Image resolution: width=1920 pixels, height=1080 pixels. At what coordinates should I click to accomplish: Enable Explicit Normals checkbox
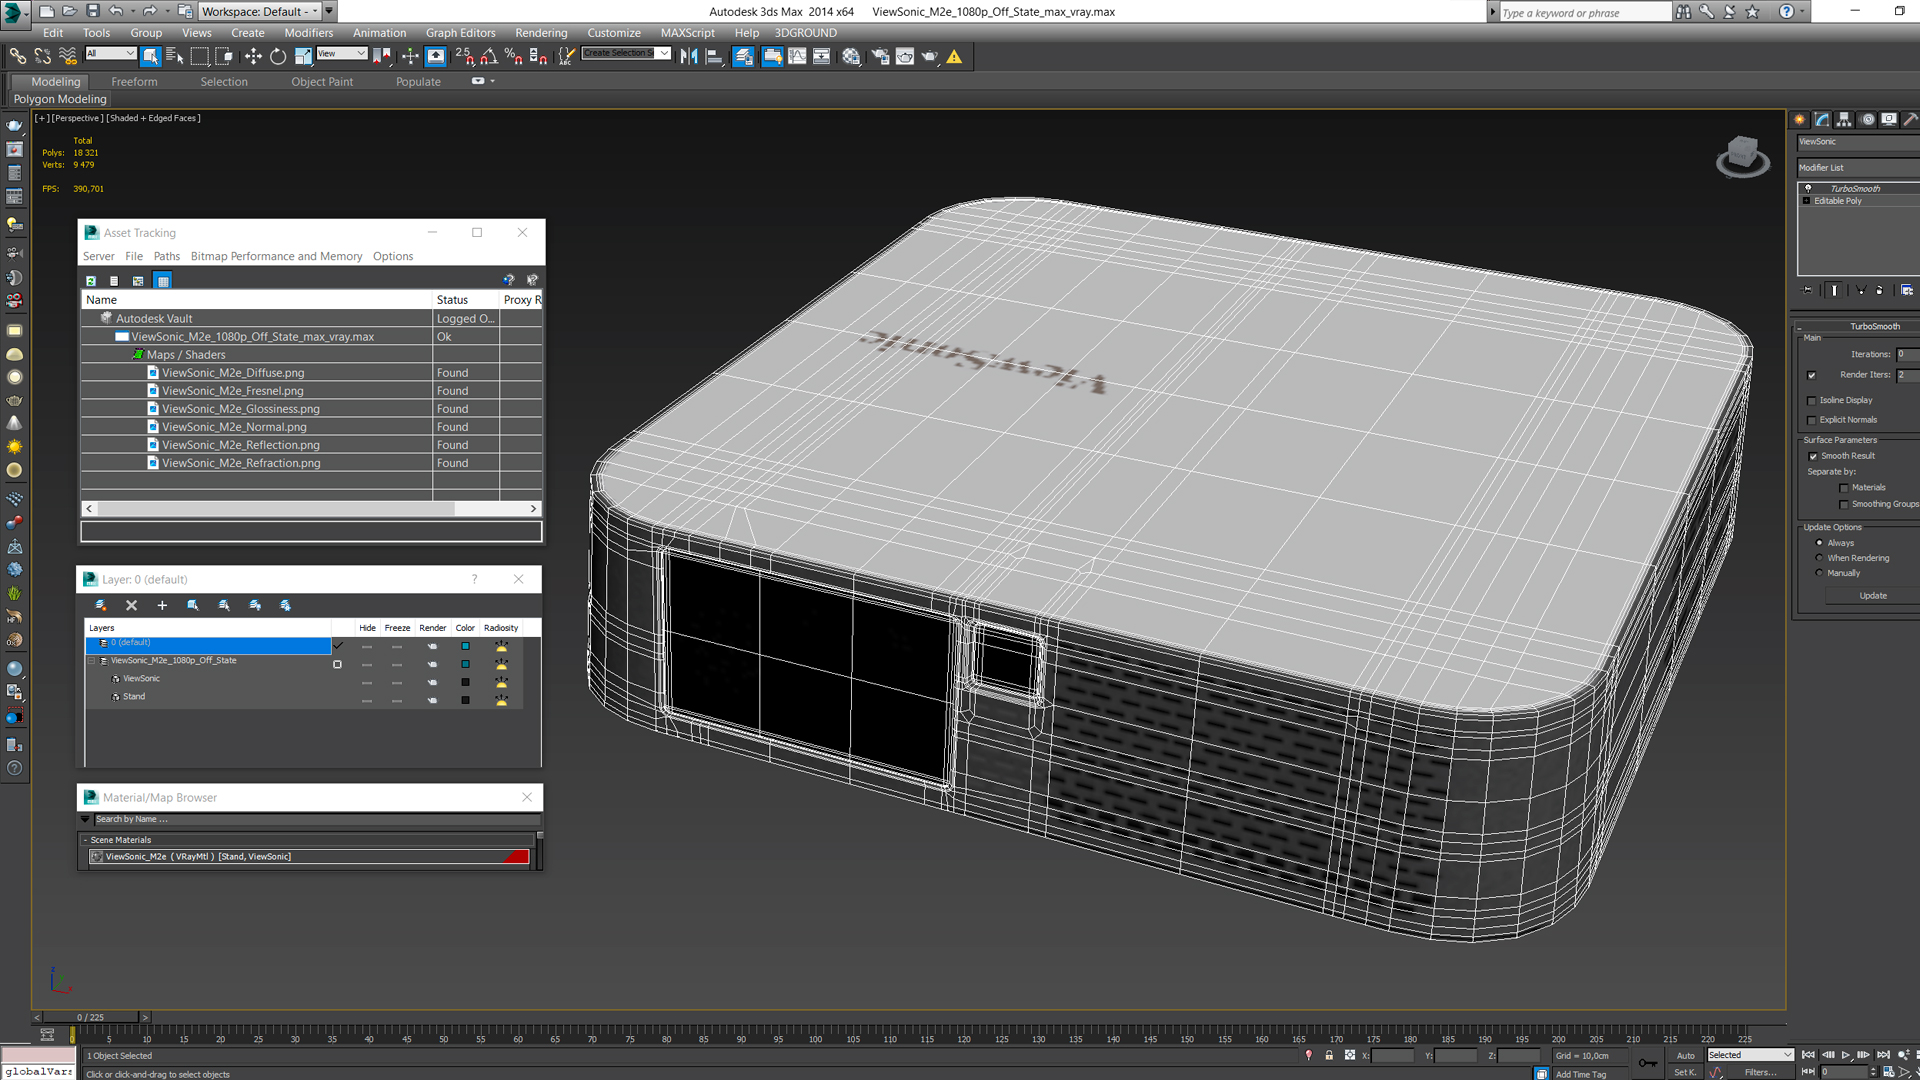coord(1812,420)
